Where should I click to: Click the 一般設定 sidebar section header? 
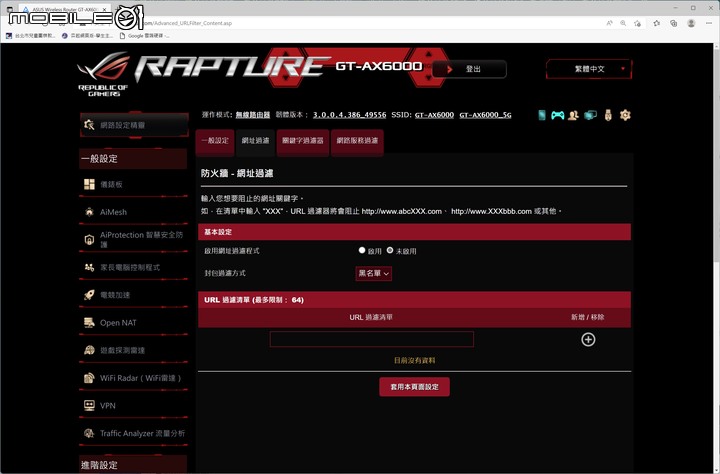(x=133, y=159)
